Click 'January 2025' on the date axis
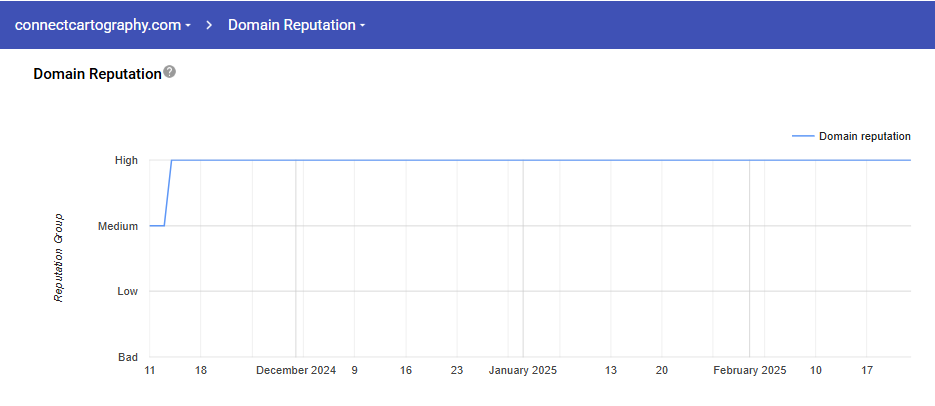This screenshot has height=406, width=935. [522, 370]
